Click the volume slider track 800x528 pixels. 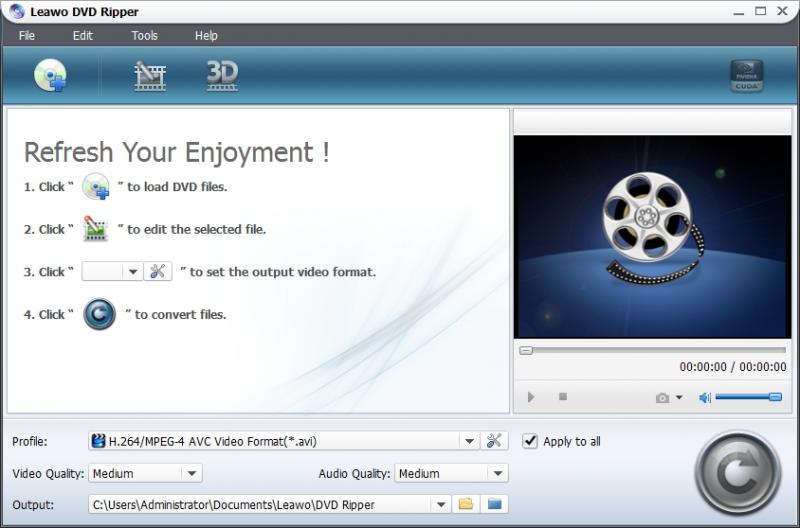click(x=745, y=397)
